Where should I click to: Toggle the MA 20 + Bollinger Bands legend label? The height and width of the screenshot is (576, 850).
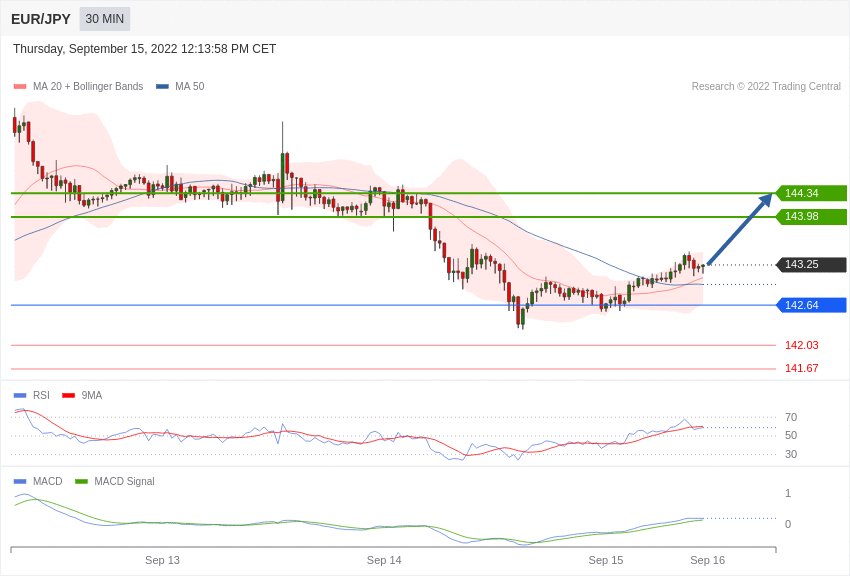[x=88, y=86]
